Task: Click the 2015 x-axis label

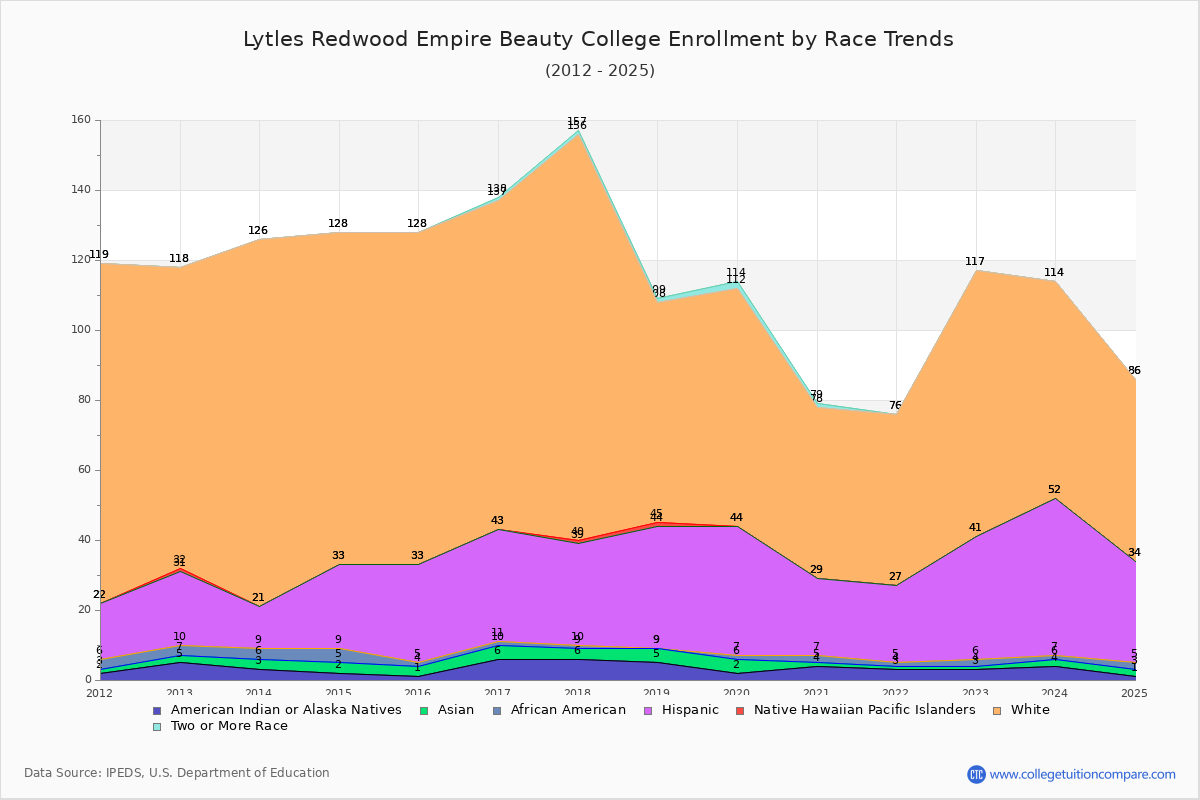Action: [x=339, y=693]
